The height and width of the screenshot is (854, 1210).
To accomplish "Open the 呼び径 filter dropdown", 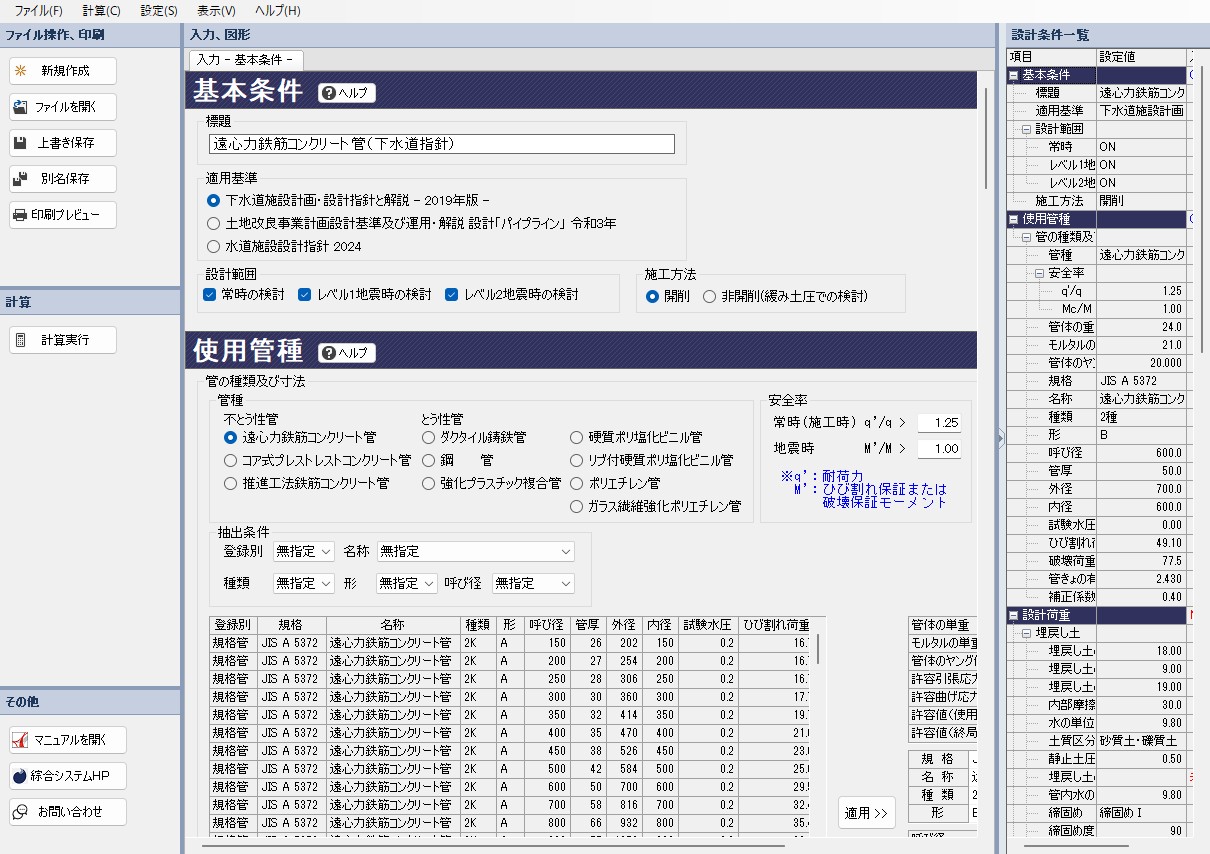I will pyautogui.click(x=533, y=583).
